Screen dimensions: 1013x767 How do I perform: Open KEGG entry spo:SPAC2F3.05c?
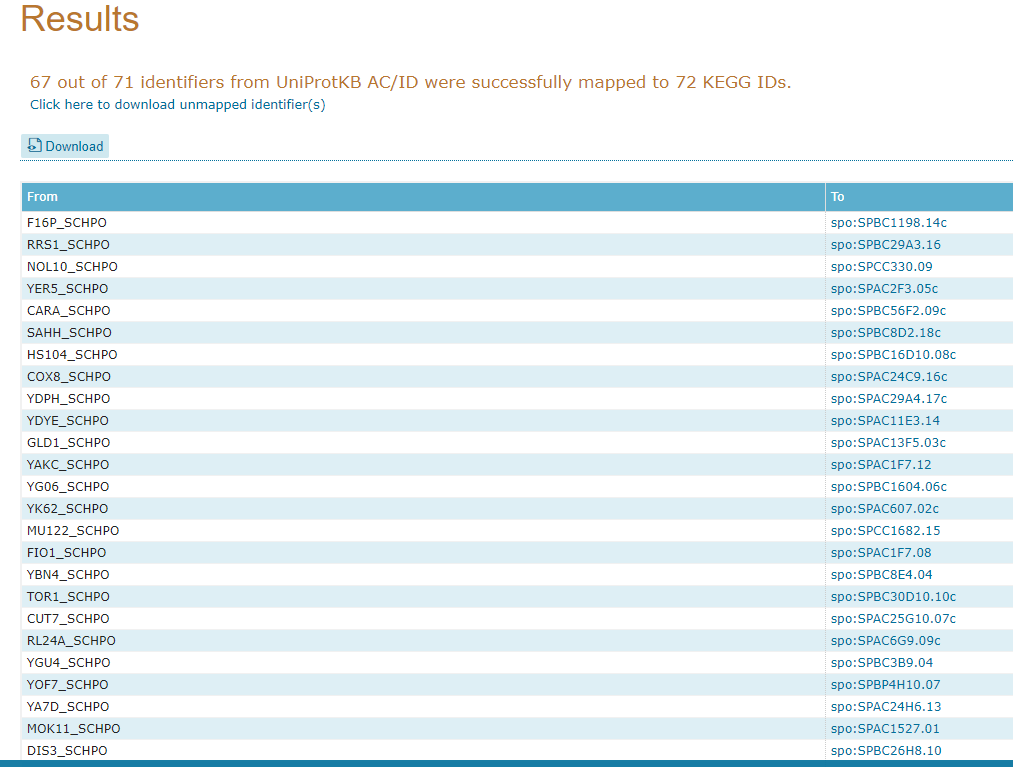[884, 289]
